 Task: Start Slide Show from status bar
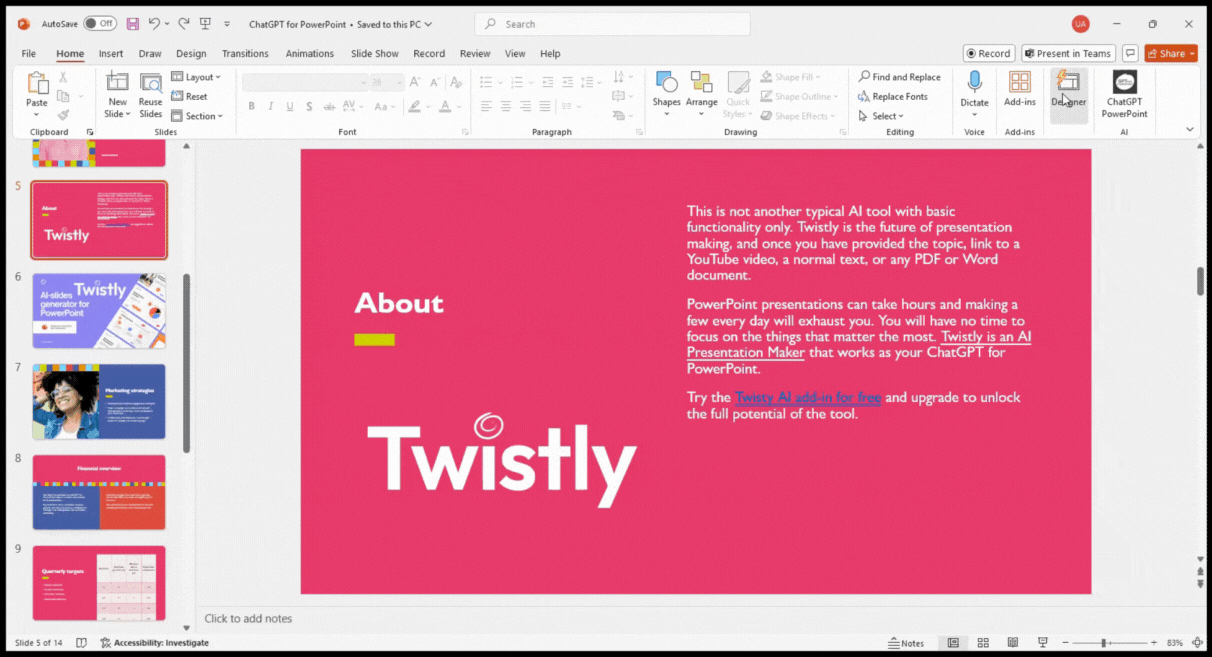(1043, 643)
